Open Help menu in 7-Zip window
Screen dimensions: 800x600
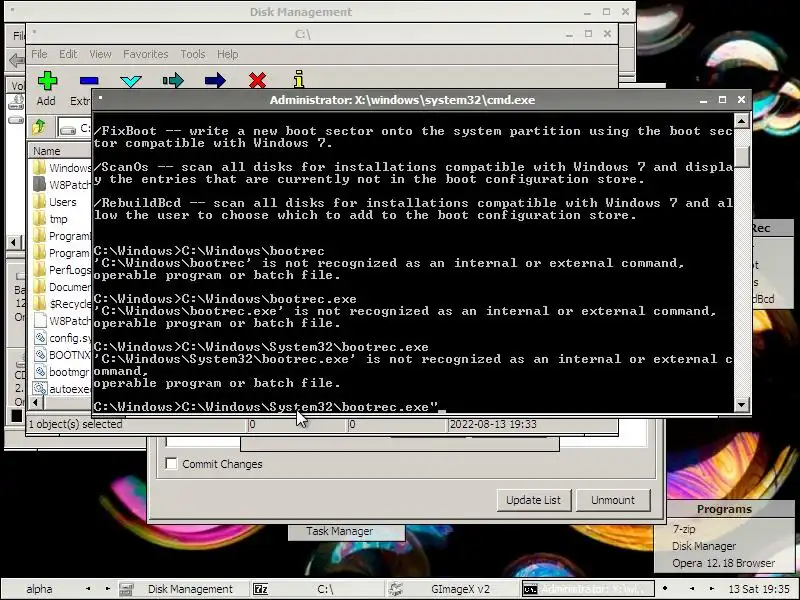[x=228, y=54]
